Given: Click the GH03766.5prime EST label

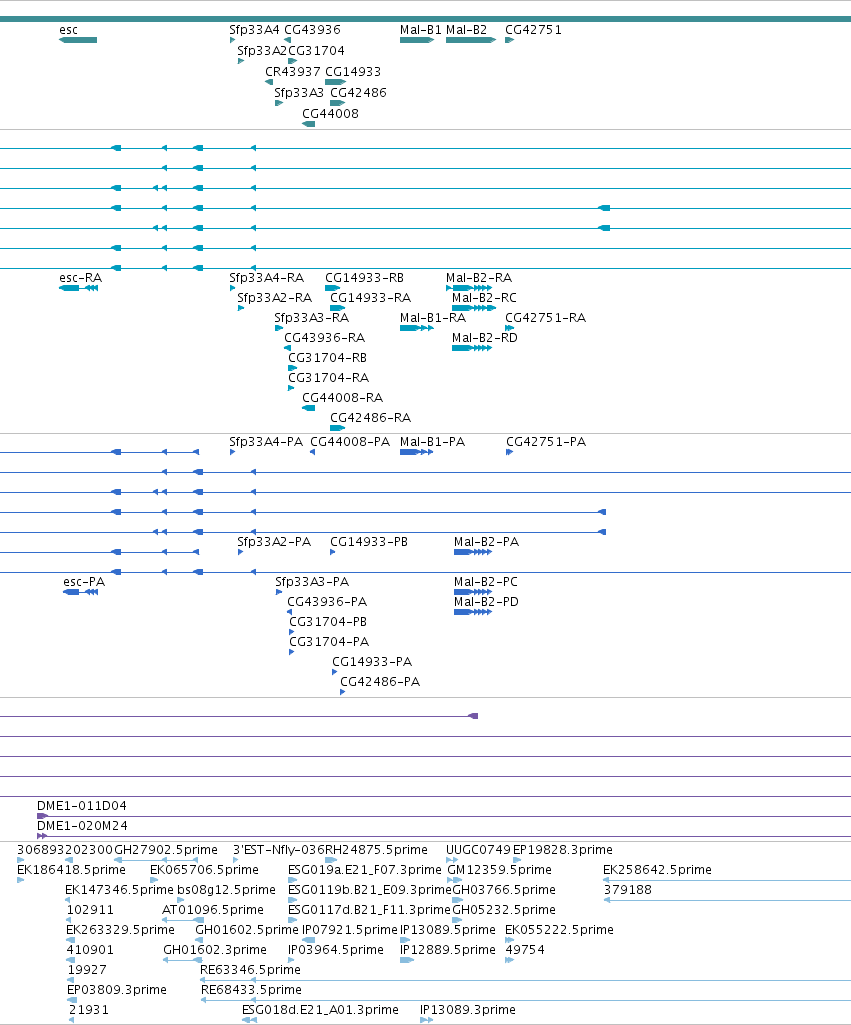Looking at the screenshot, I should click(504, 890).
